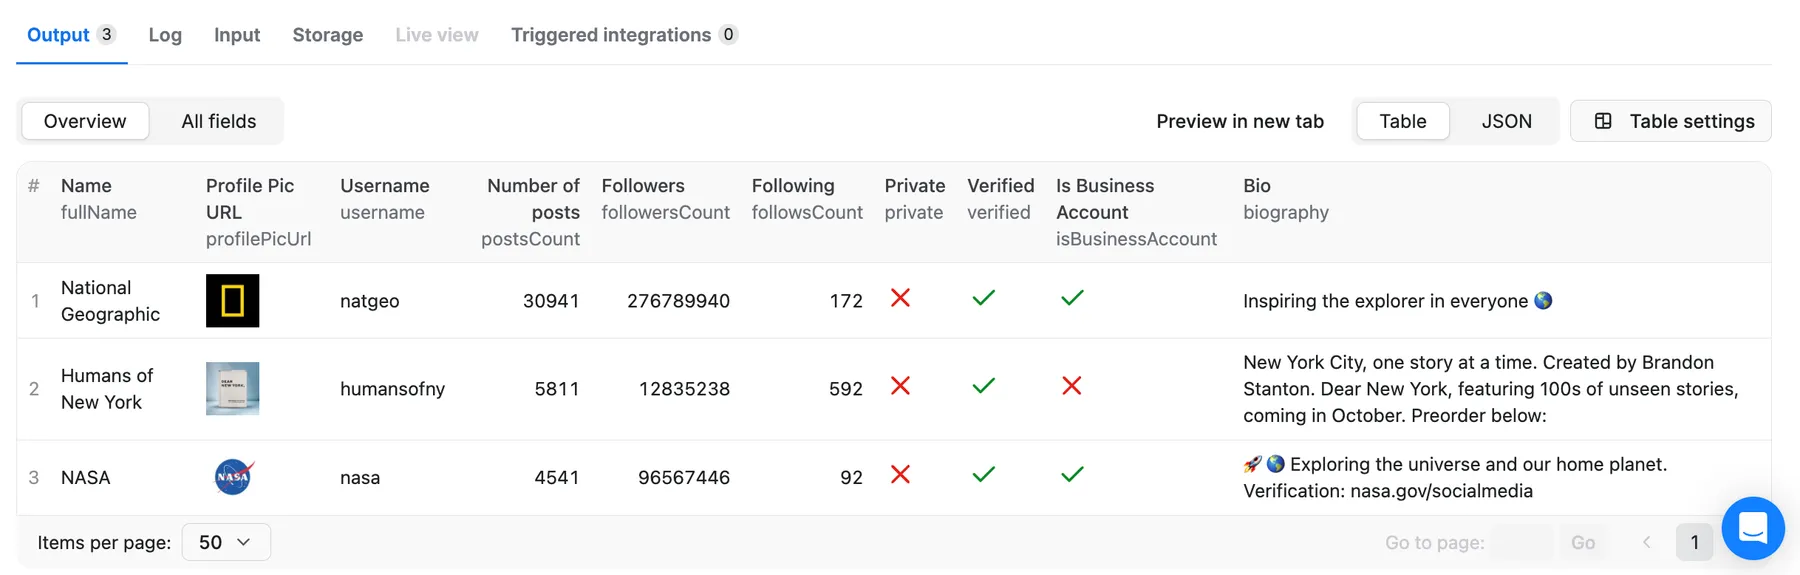Click the previous page chevron arrow
Viewport: 1800px width, 575px height.
pos(1646,542)
